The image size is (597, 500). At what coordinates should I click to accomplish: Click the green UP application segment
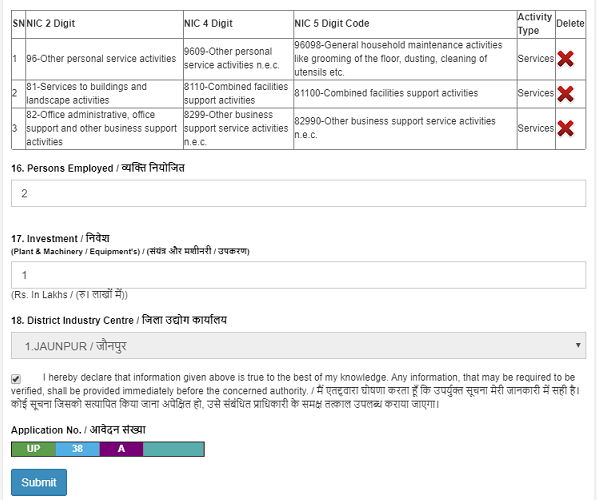tap(34, 449)
